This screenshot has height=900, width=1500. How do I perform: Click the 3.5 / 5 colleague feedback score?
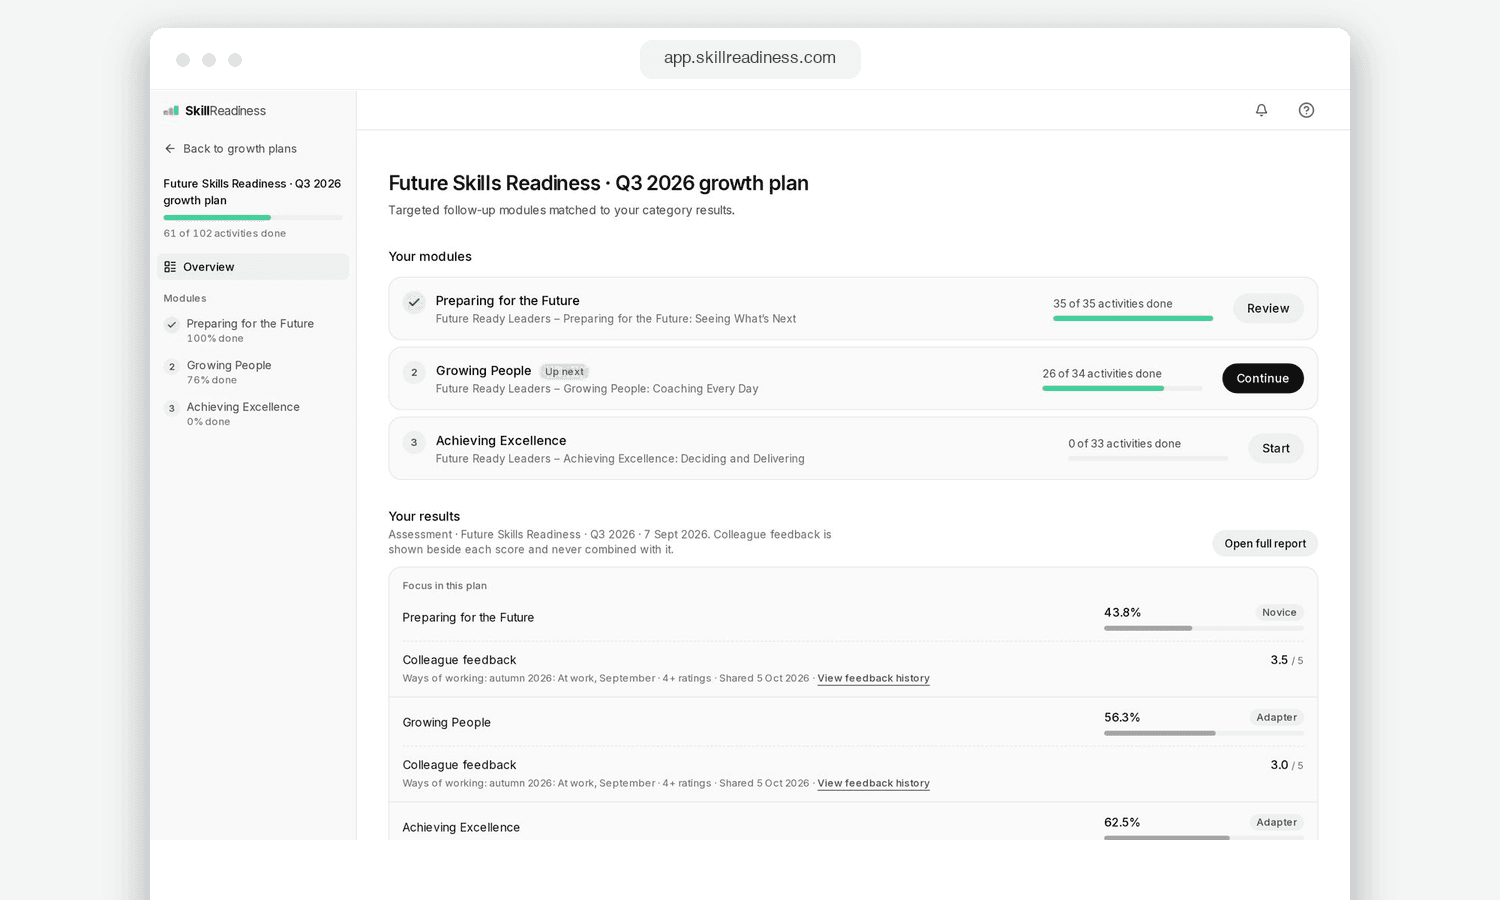click(x=1287, y=660)
